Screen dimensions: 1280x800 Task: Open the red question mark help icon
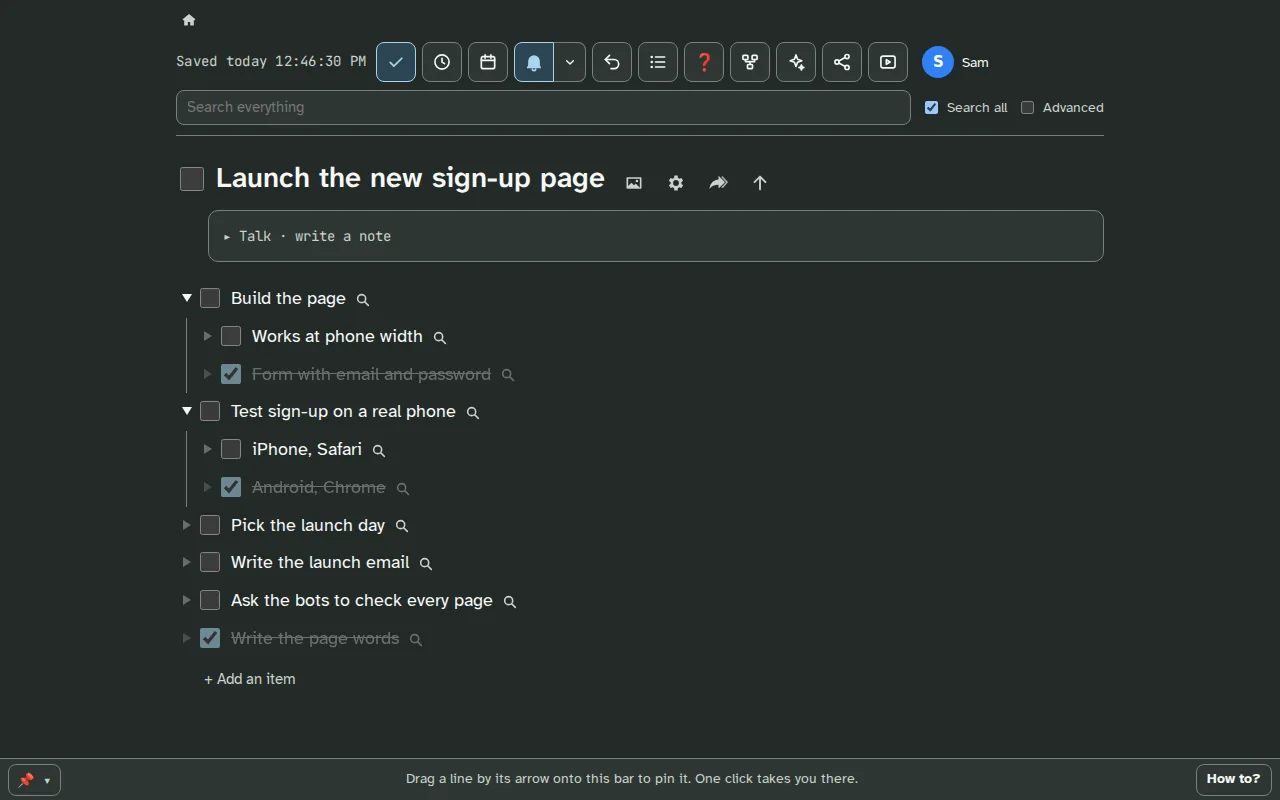coord(704,62)
